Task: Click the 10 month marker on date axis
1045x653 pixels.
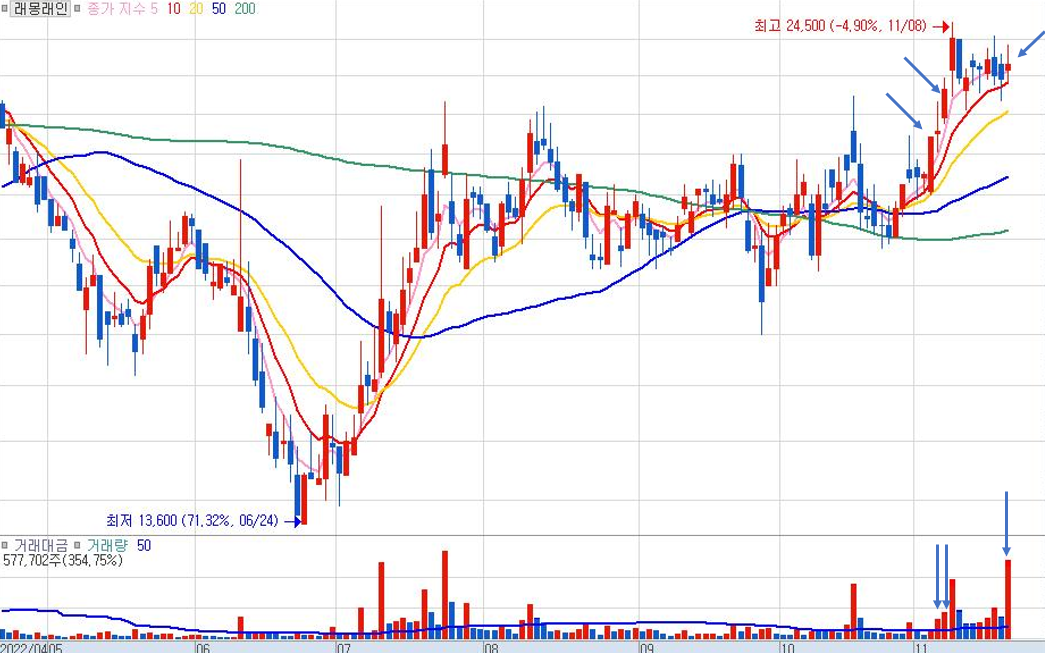Action: [787, 648]
